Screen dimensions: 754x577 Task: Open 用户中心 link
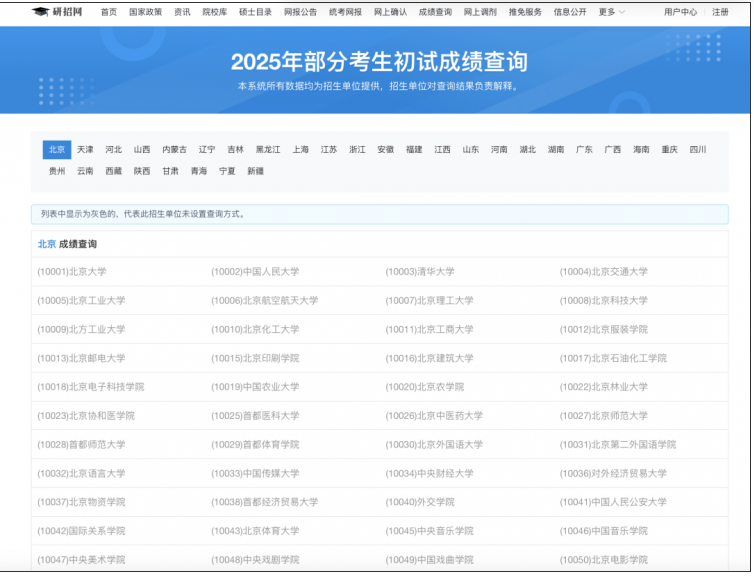pos(680,12)
